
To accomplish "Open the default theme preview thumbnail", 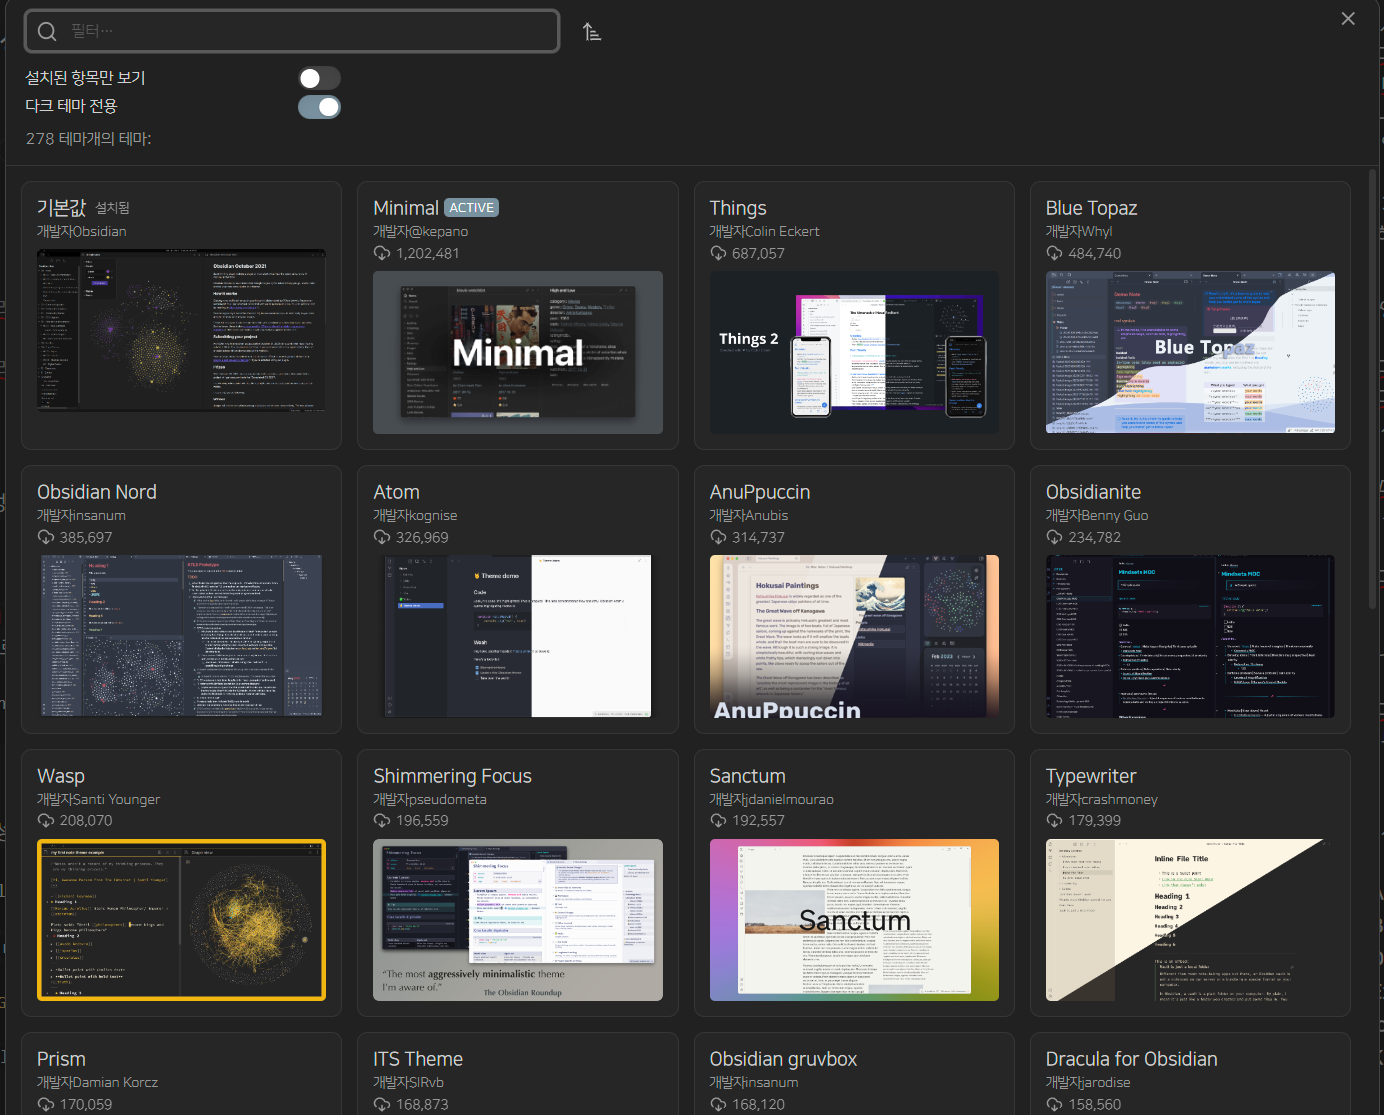I will tap(181, 331).
